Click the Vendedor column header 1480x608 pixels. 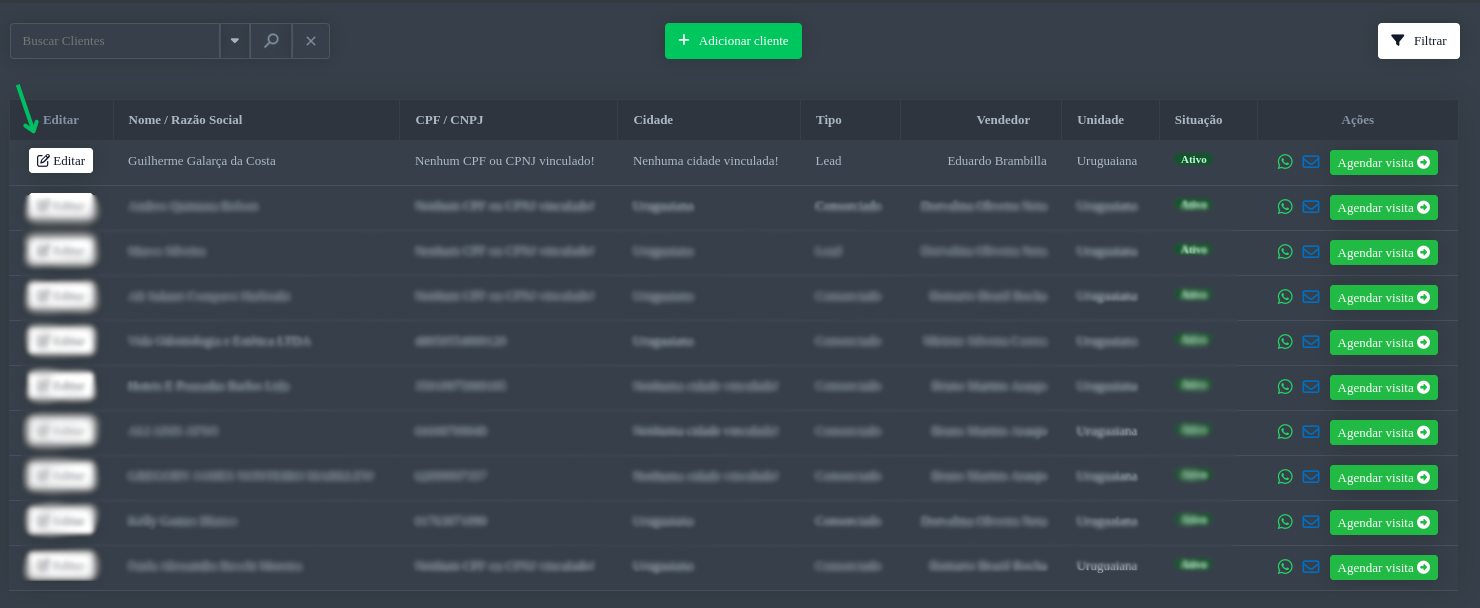pos(1002,120)
